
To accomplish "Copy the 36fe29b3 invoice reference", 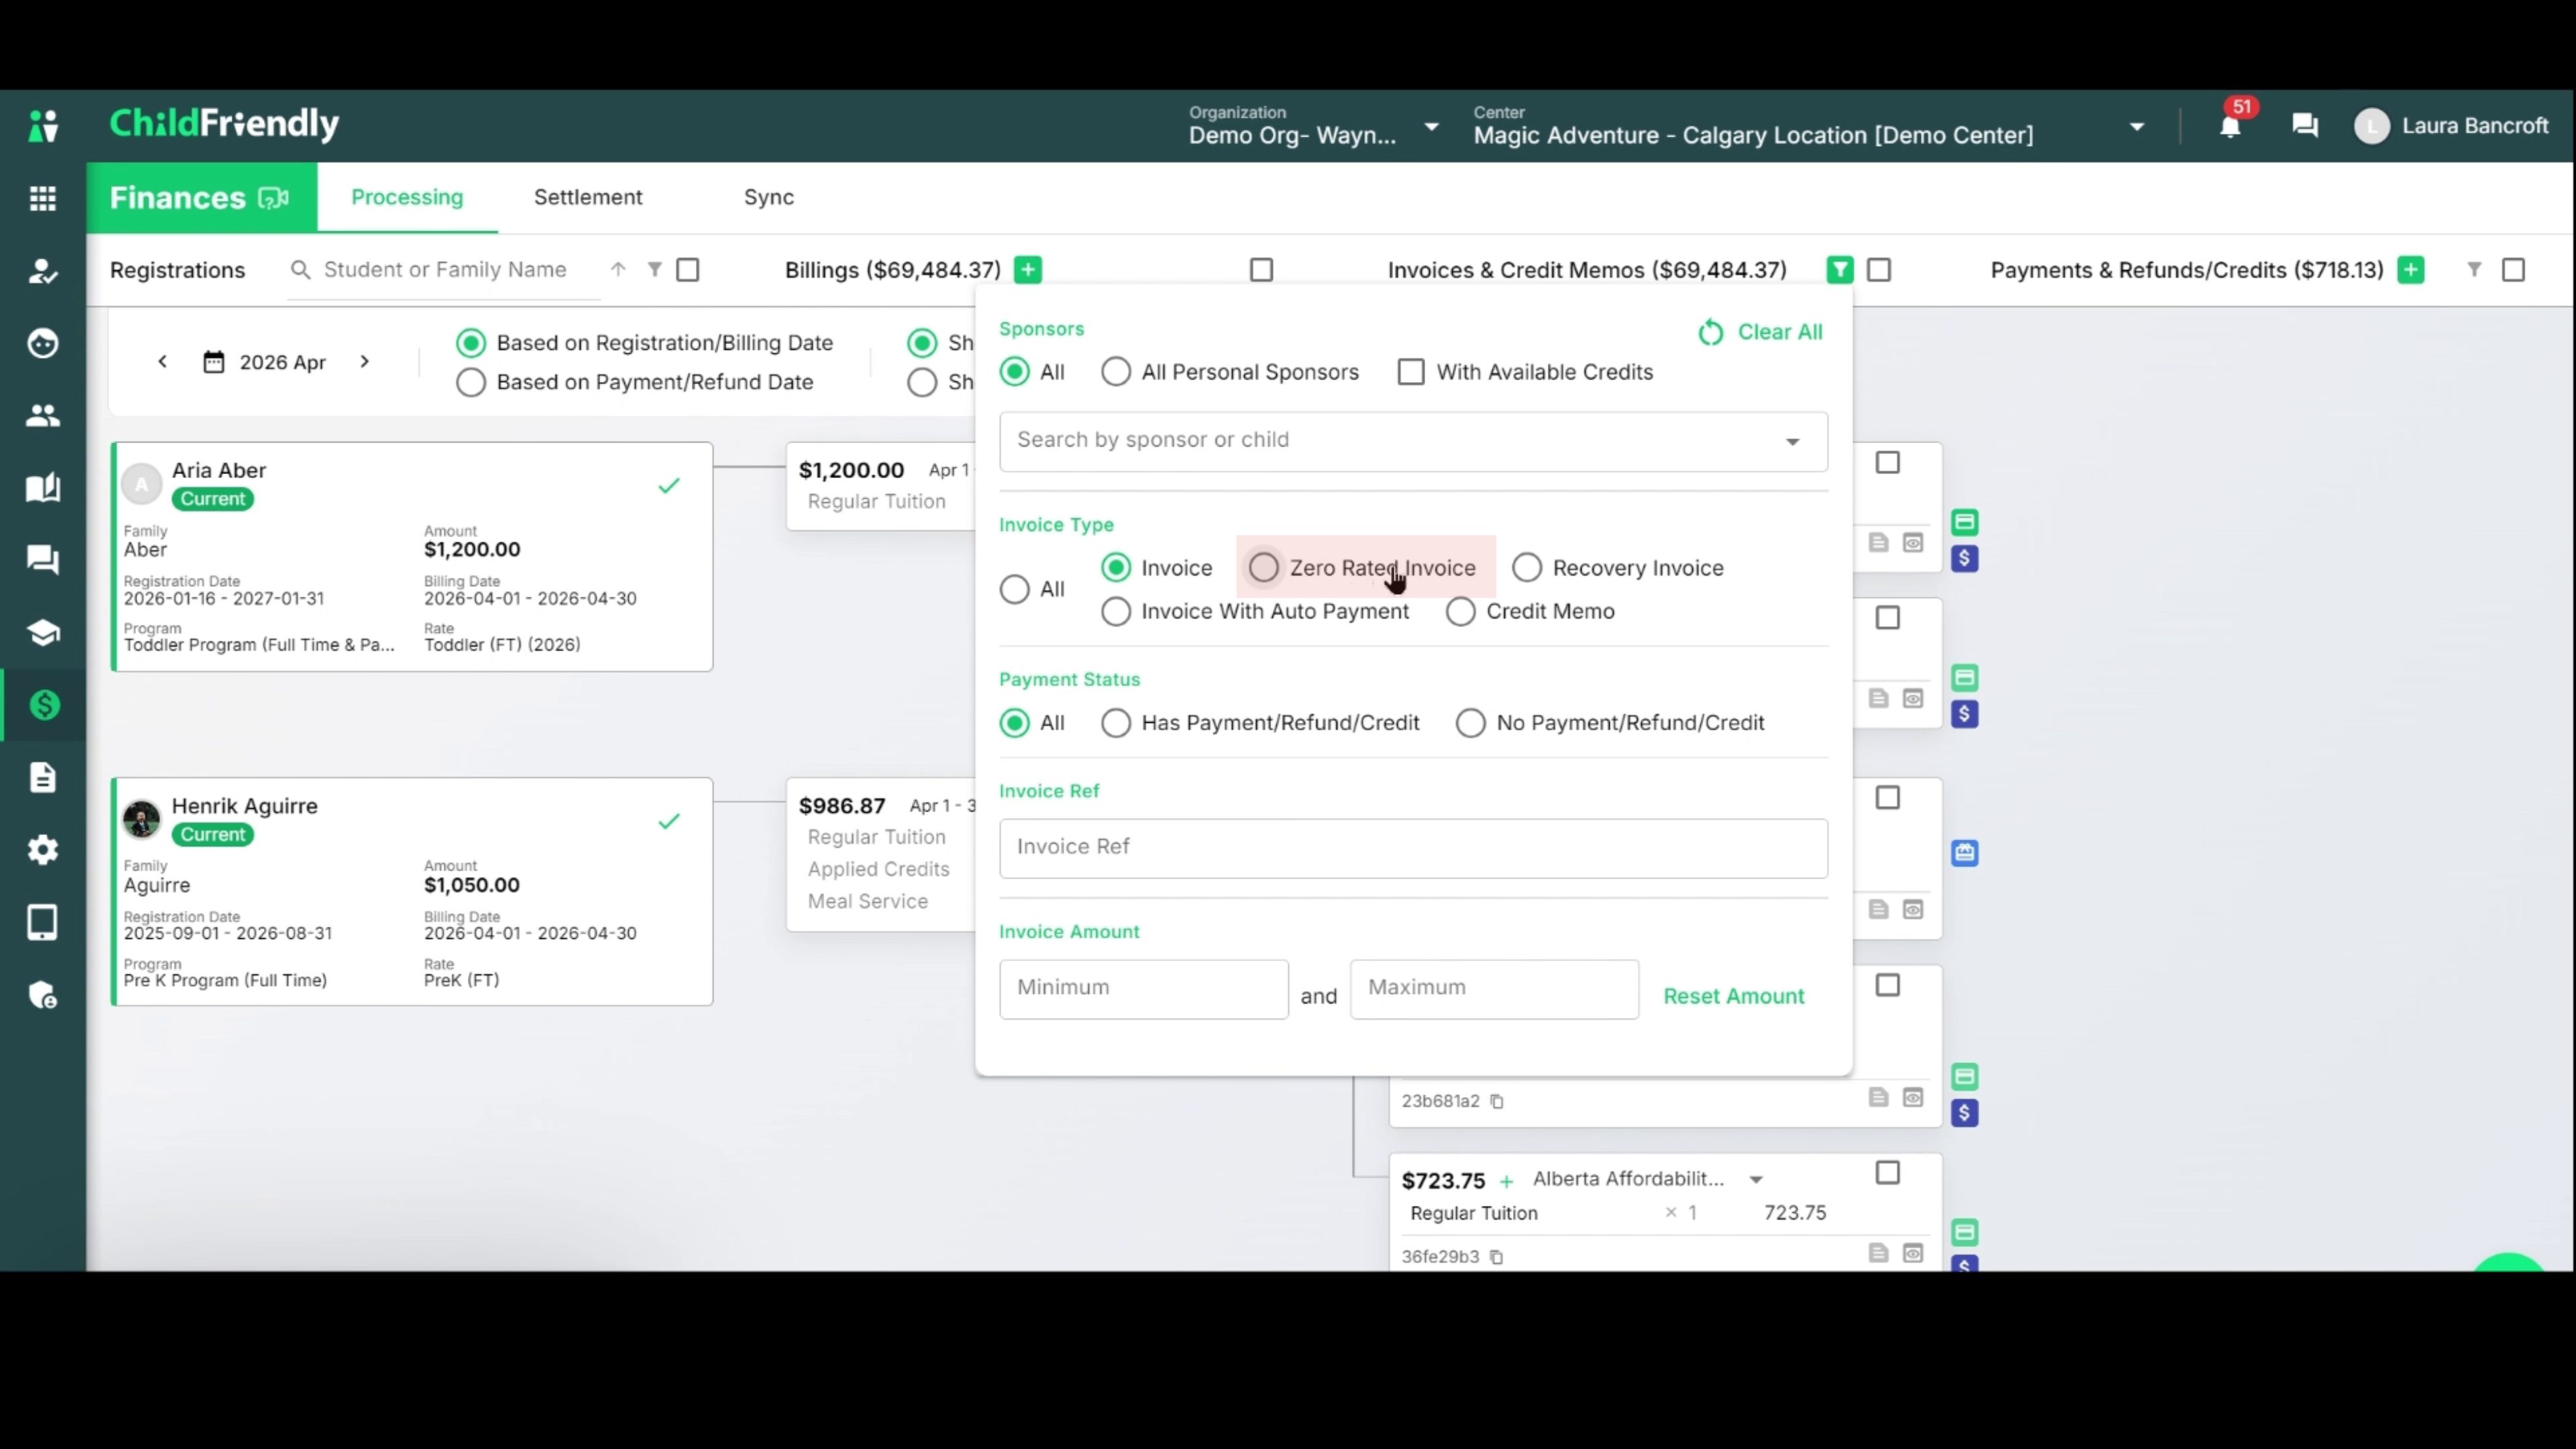I will point(1497,1257).
